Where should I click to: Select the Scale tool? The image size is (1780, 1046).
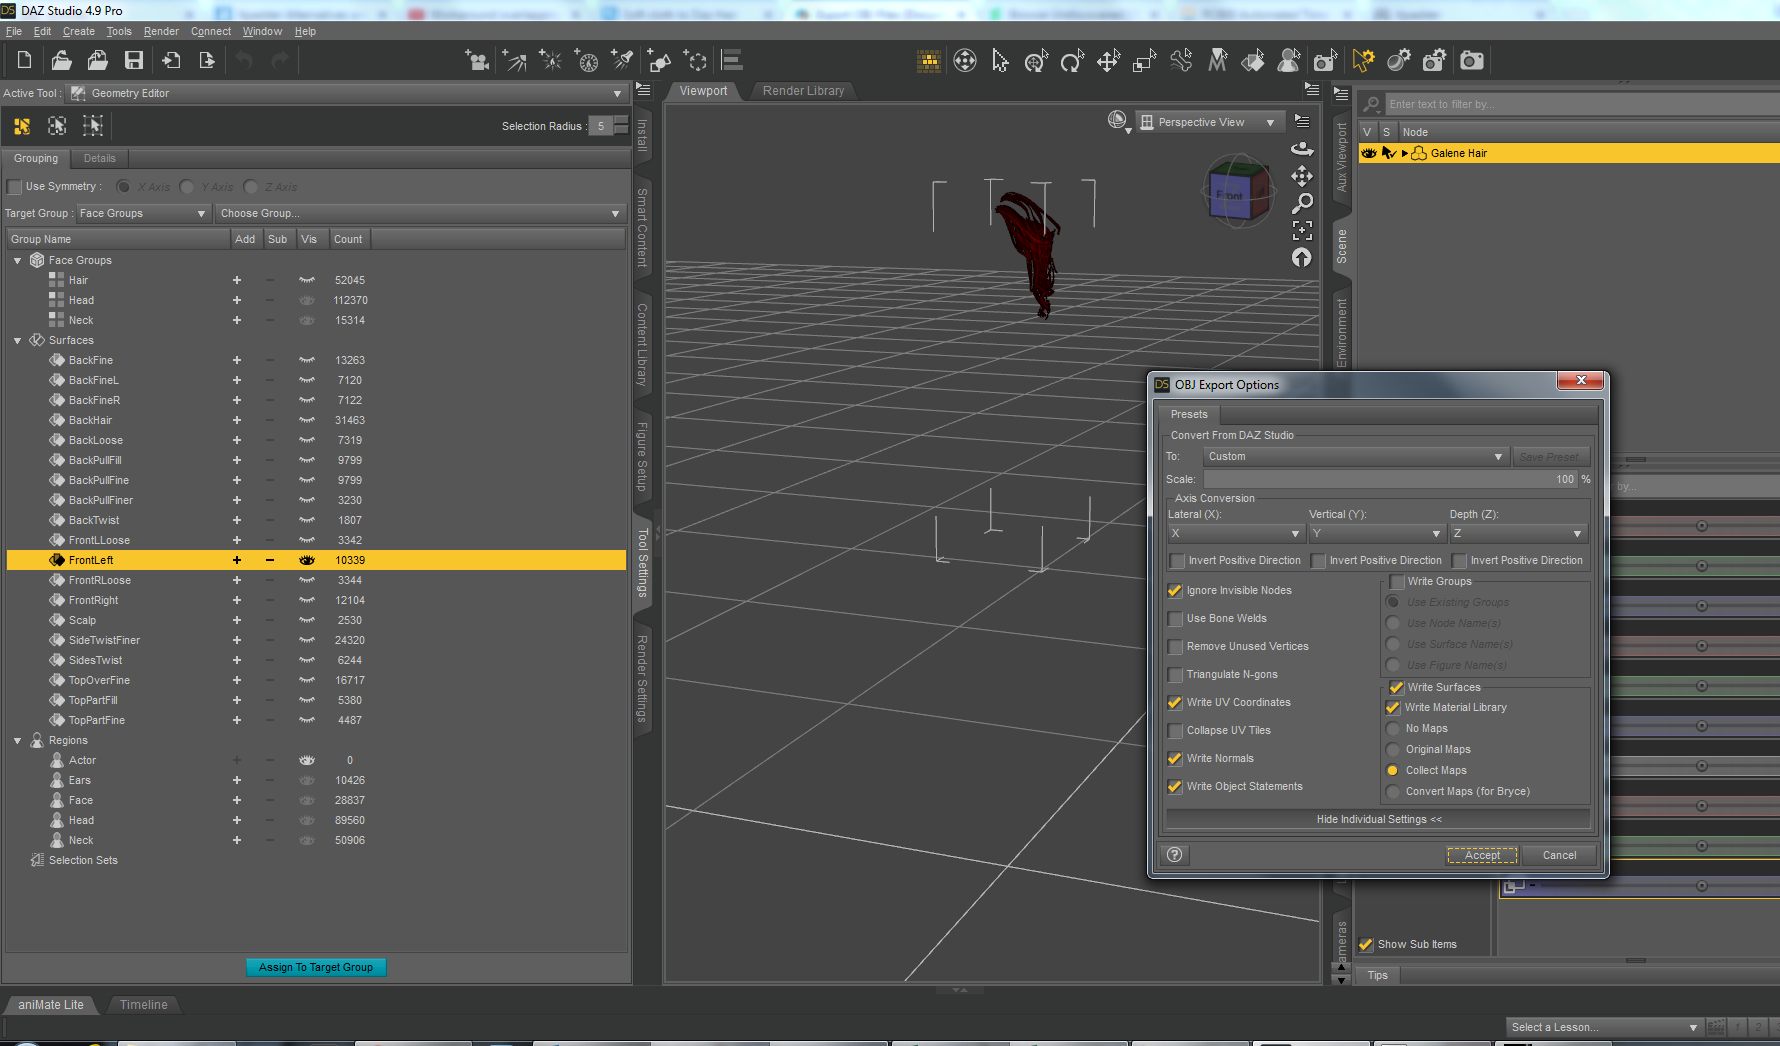1144,61
